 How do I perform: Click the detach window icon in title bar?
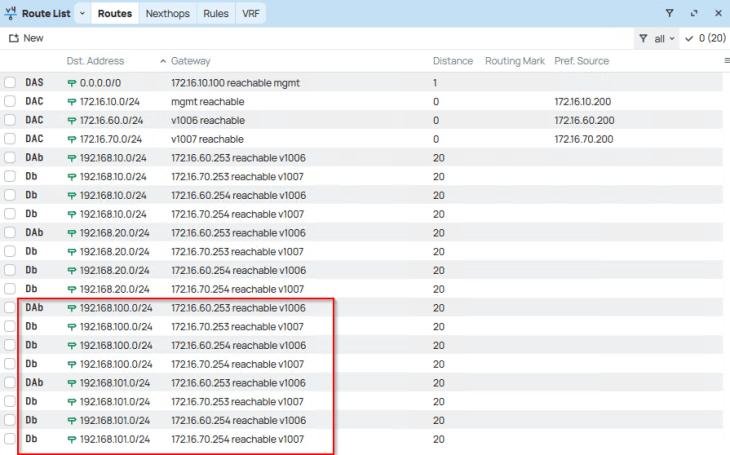[x=695, y=14]
